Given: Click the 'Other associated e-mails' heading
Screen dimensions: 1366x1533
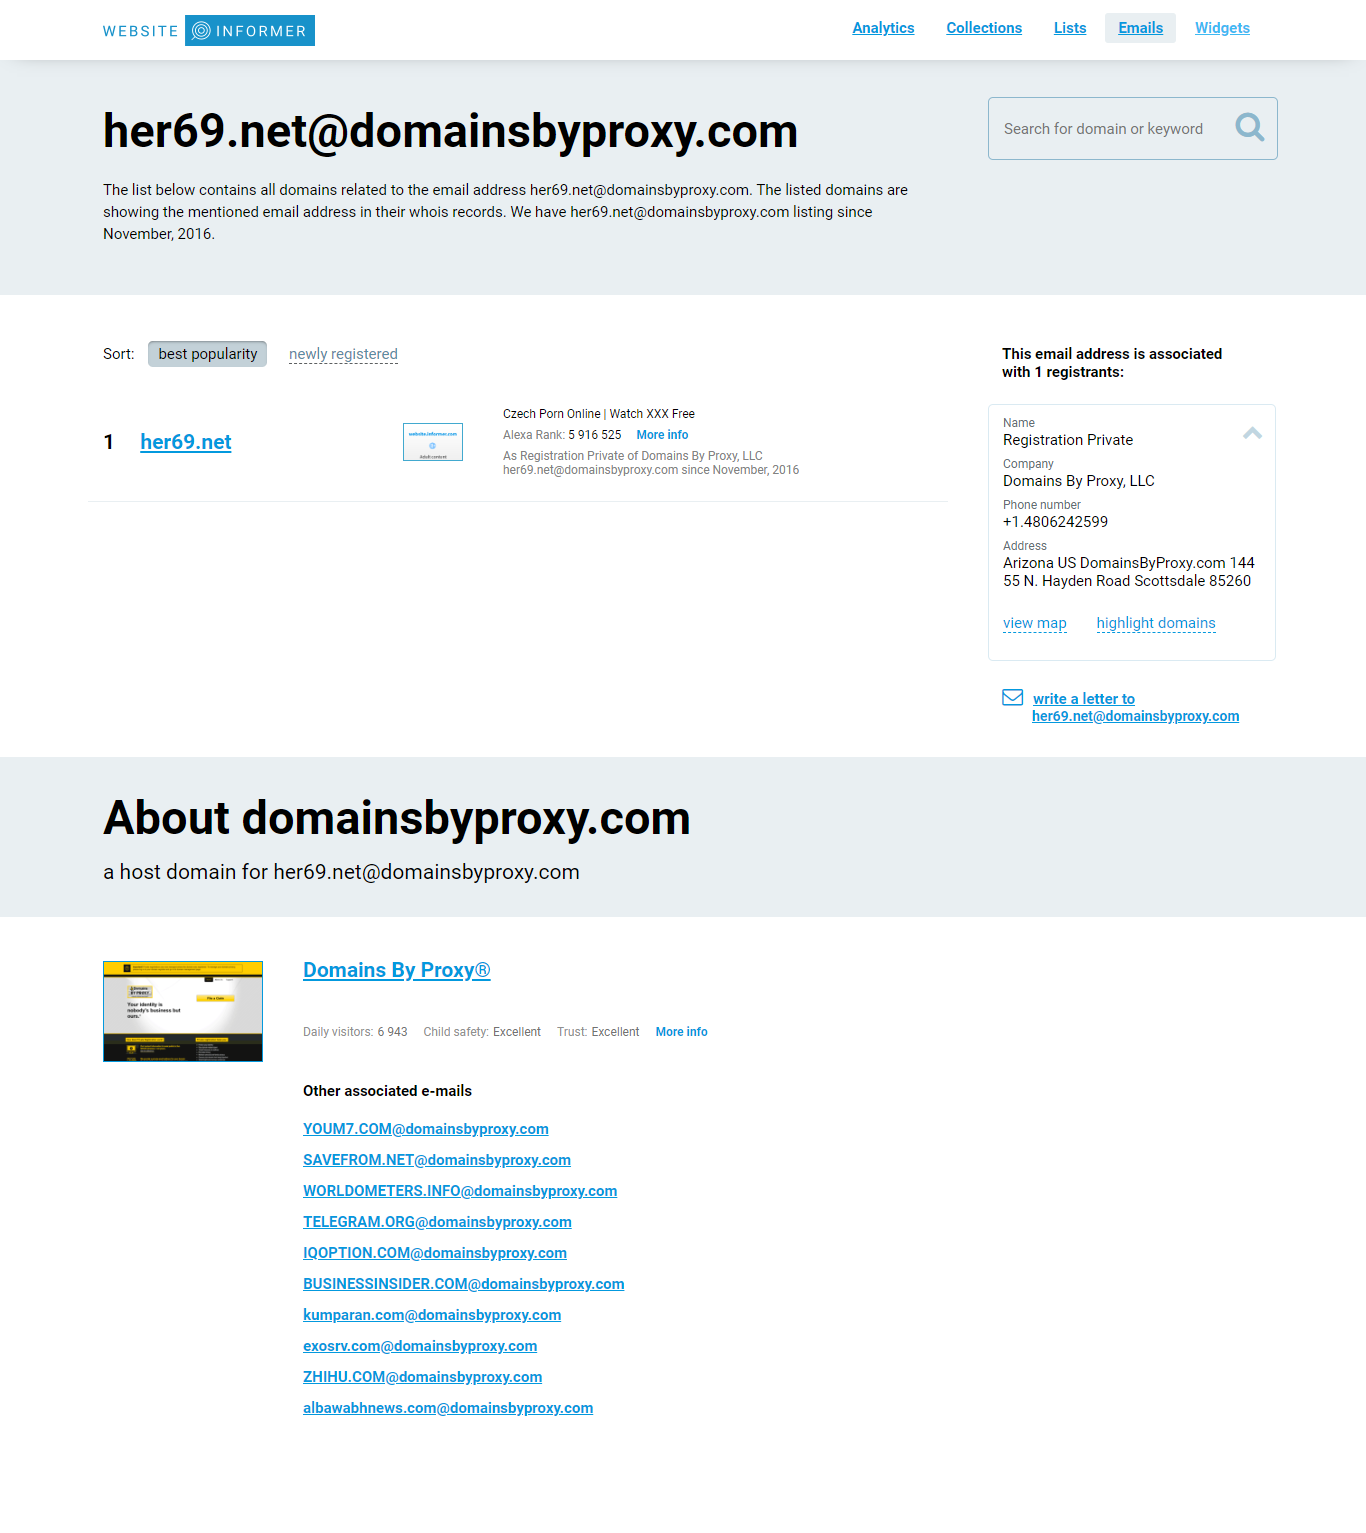Looking at the screenshot, I should pyautogui.click(x=387, y=1091).
